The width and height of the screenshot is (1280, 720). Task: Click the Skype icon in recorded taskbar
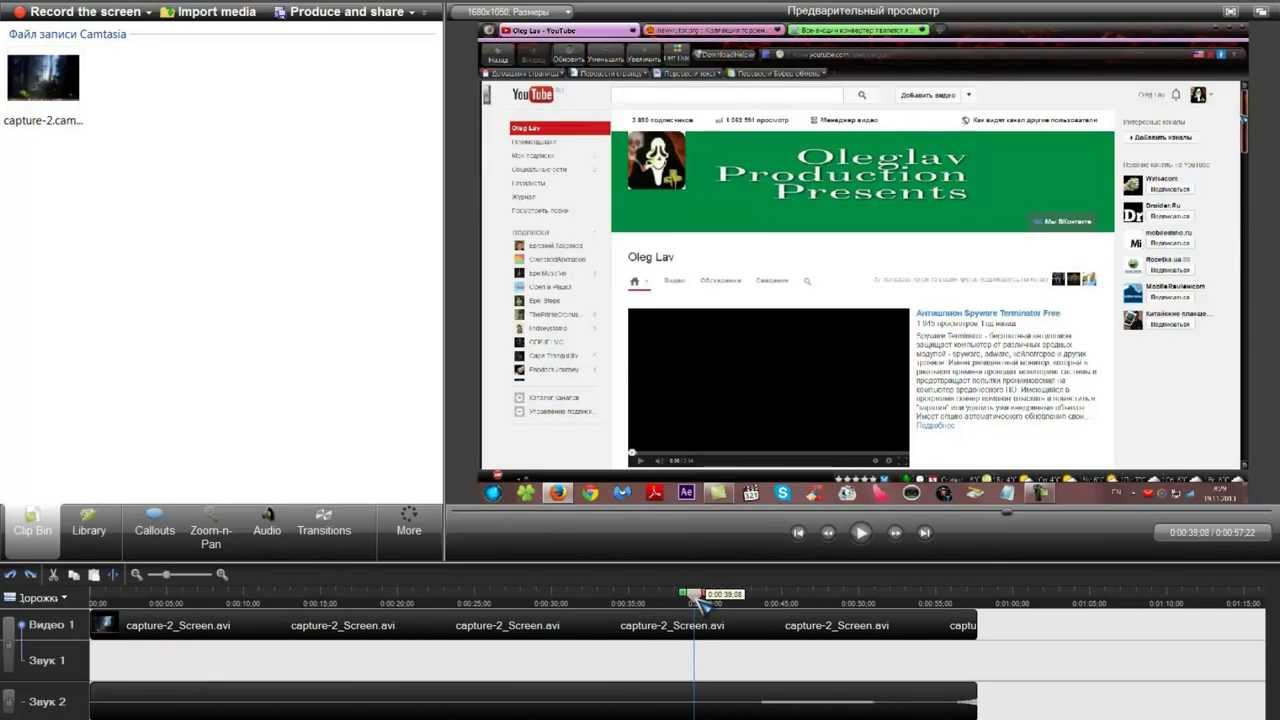tap(783, 493)
